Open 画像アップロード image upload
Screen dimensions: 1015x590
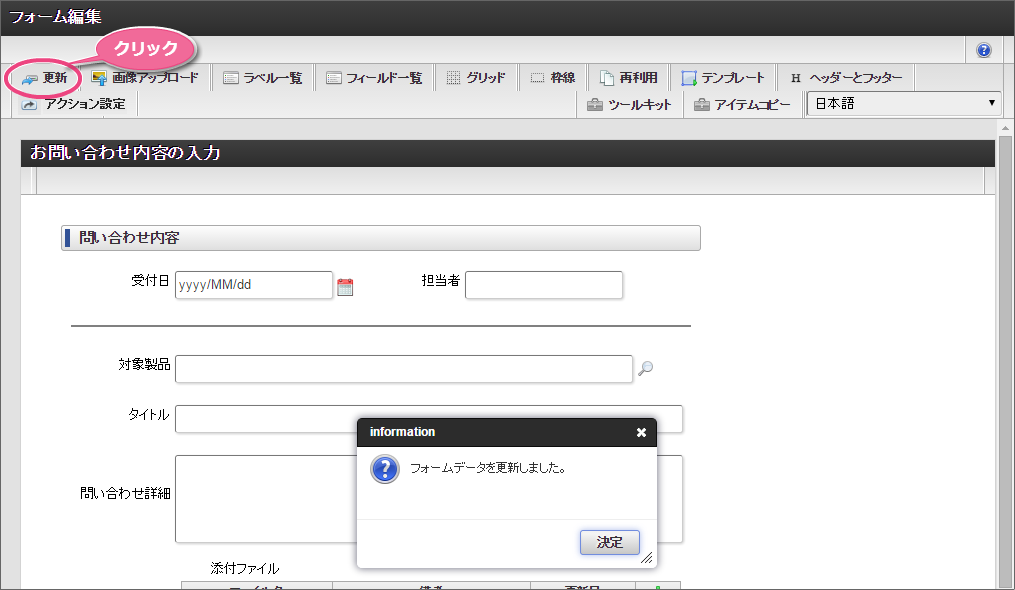(x=145, y=78)
